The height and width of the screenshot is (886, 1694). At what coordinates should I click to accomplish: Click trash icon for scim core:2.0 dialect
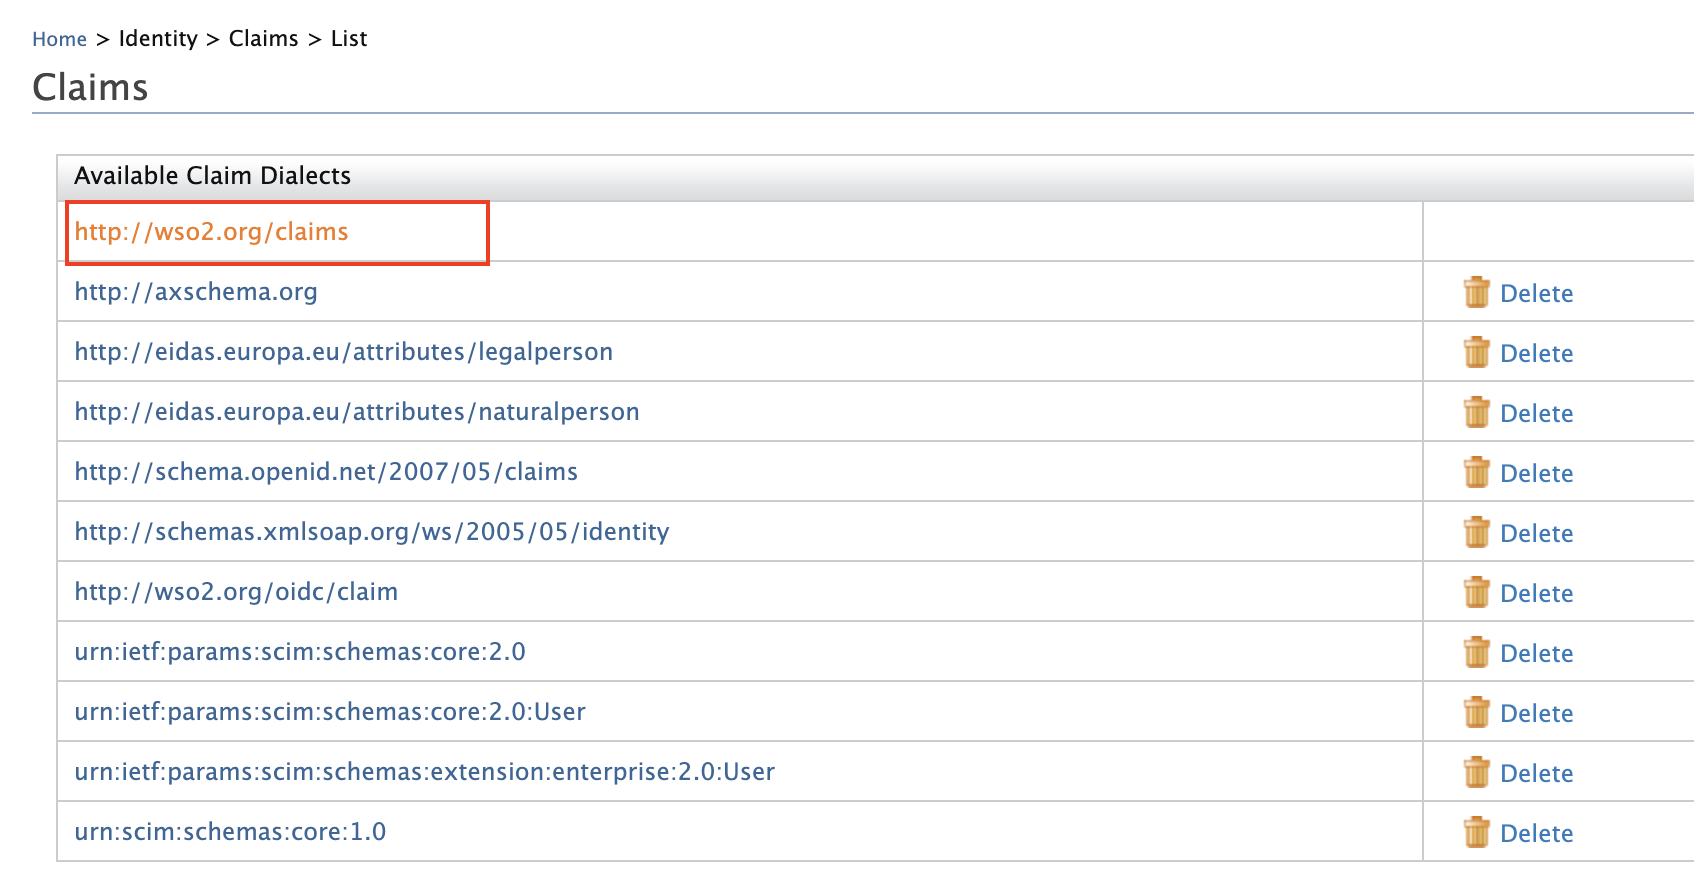pyautogui.click(x=1476, y=652)
